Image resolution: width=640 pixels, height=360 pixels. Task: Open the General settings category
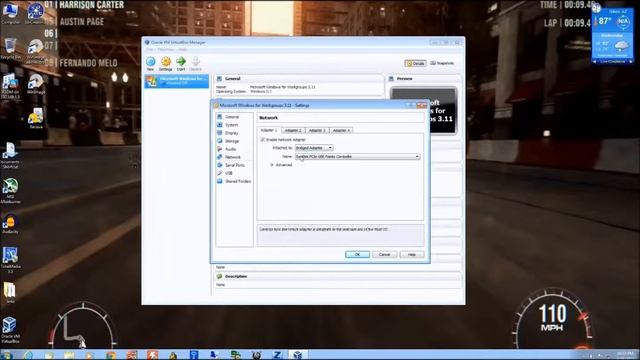coord(232,117)
